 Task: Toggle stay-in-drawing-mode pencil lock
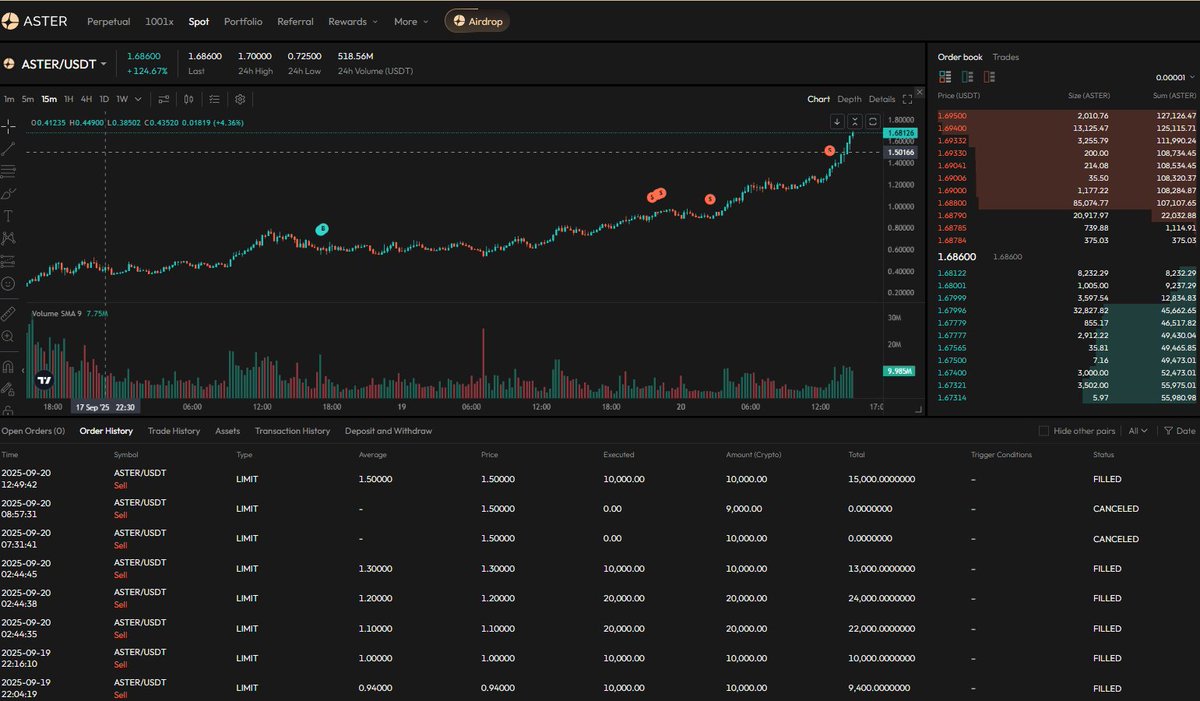click(x=9, y=389)
